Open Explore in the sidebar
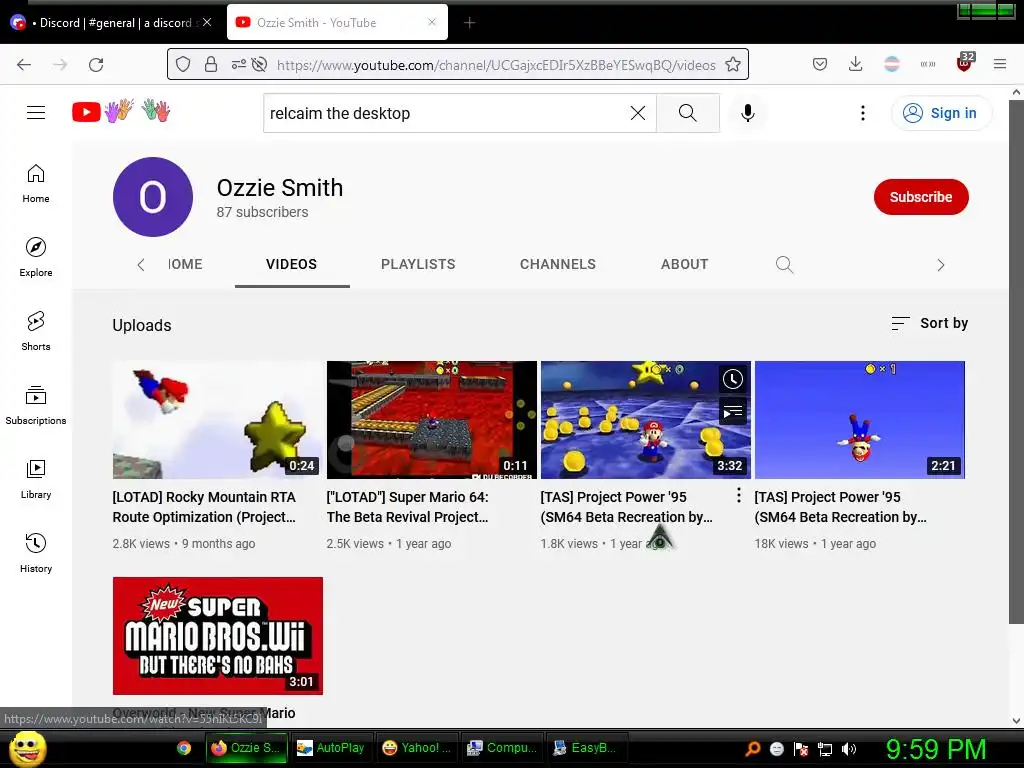The width and height of the screenshot is (1024, 768). (x=36, y=257)
